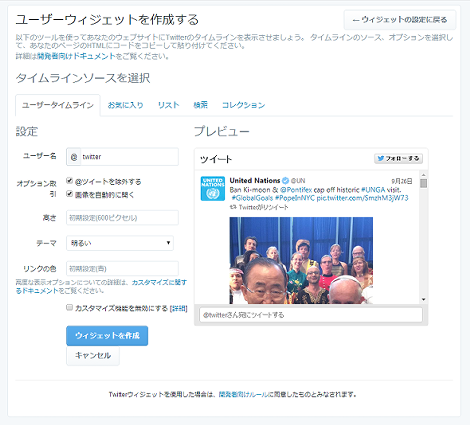Screen dimensions: 470x425
Task: Click the United Nations account name
Action: pyautogui.click(x=255, y=181)
